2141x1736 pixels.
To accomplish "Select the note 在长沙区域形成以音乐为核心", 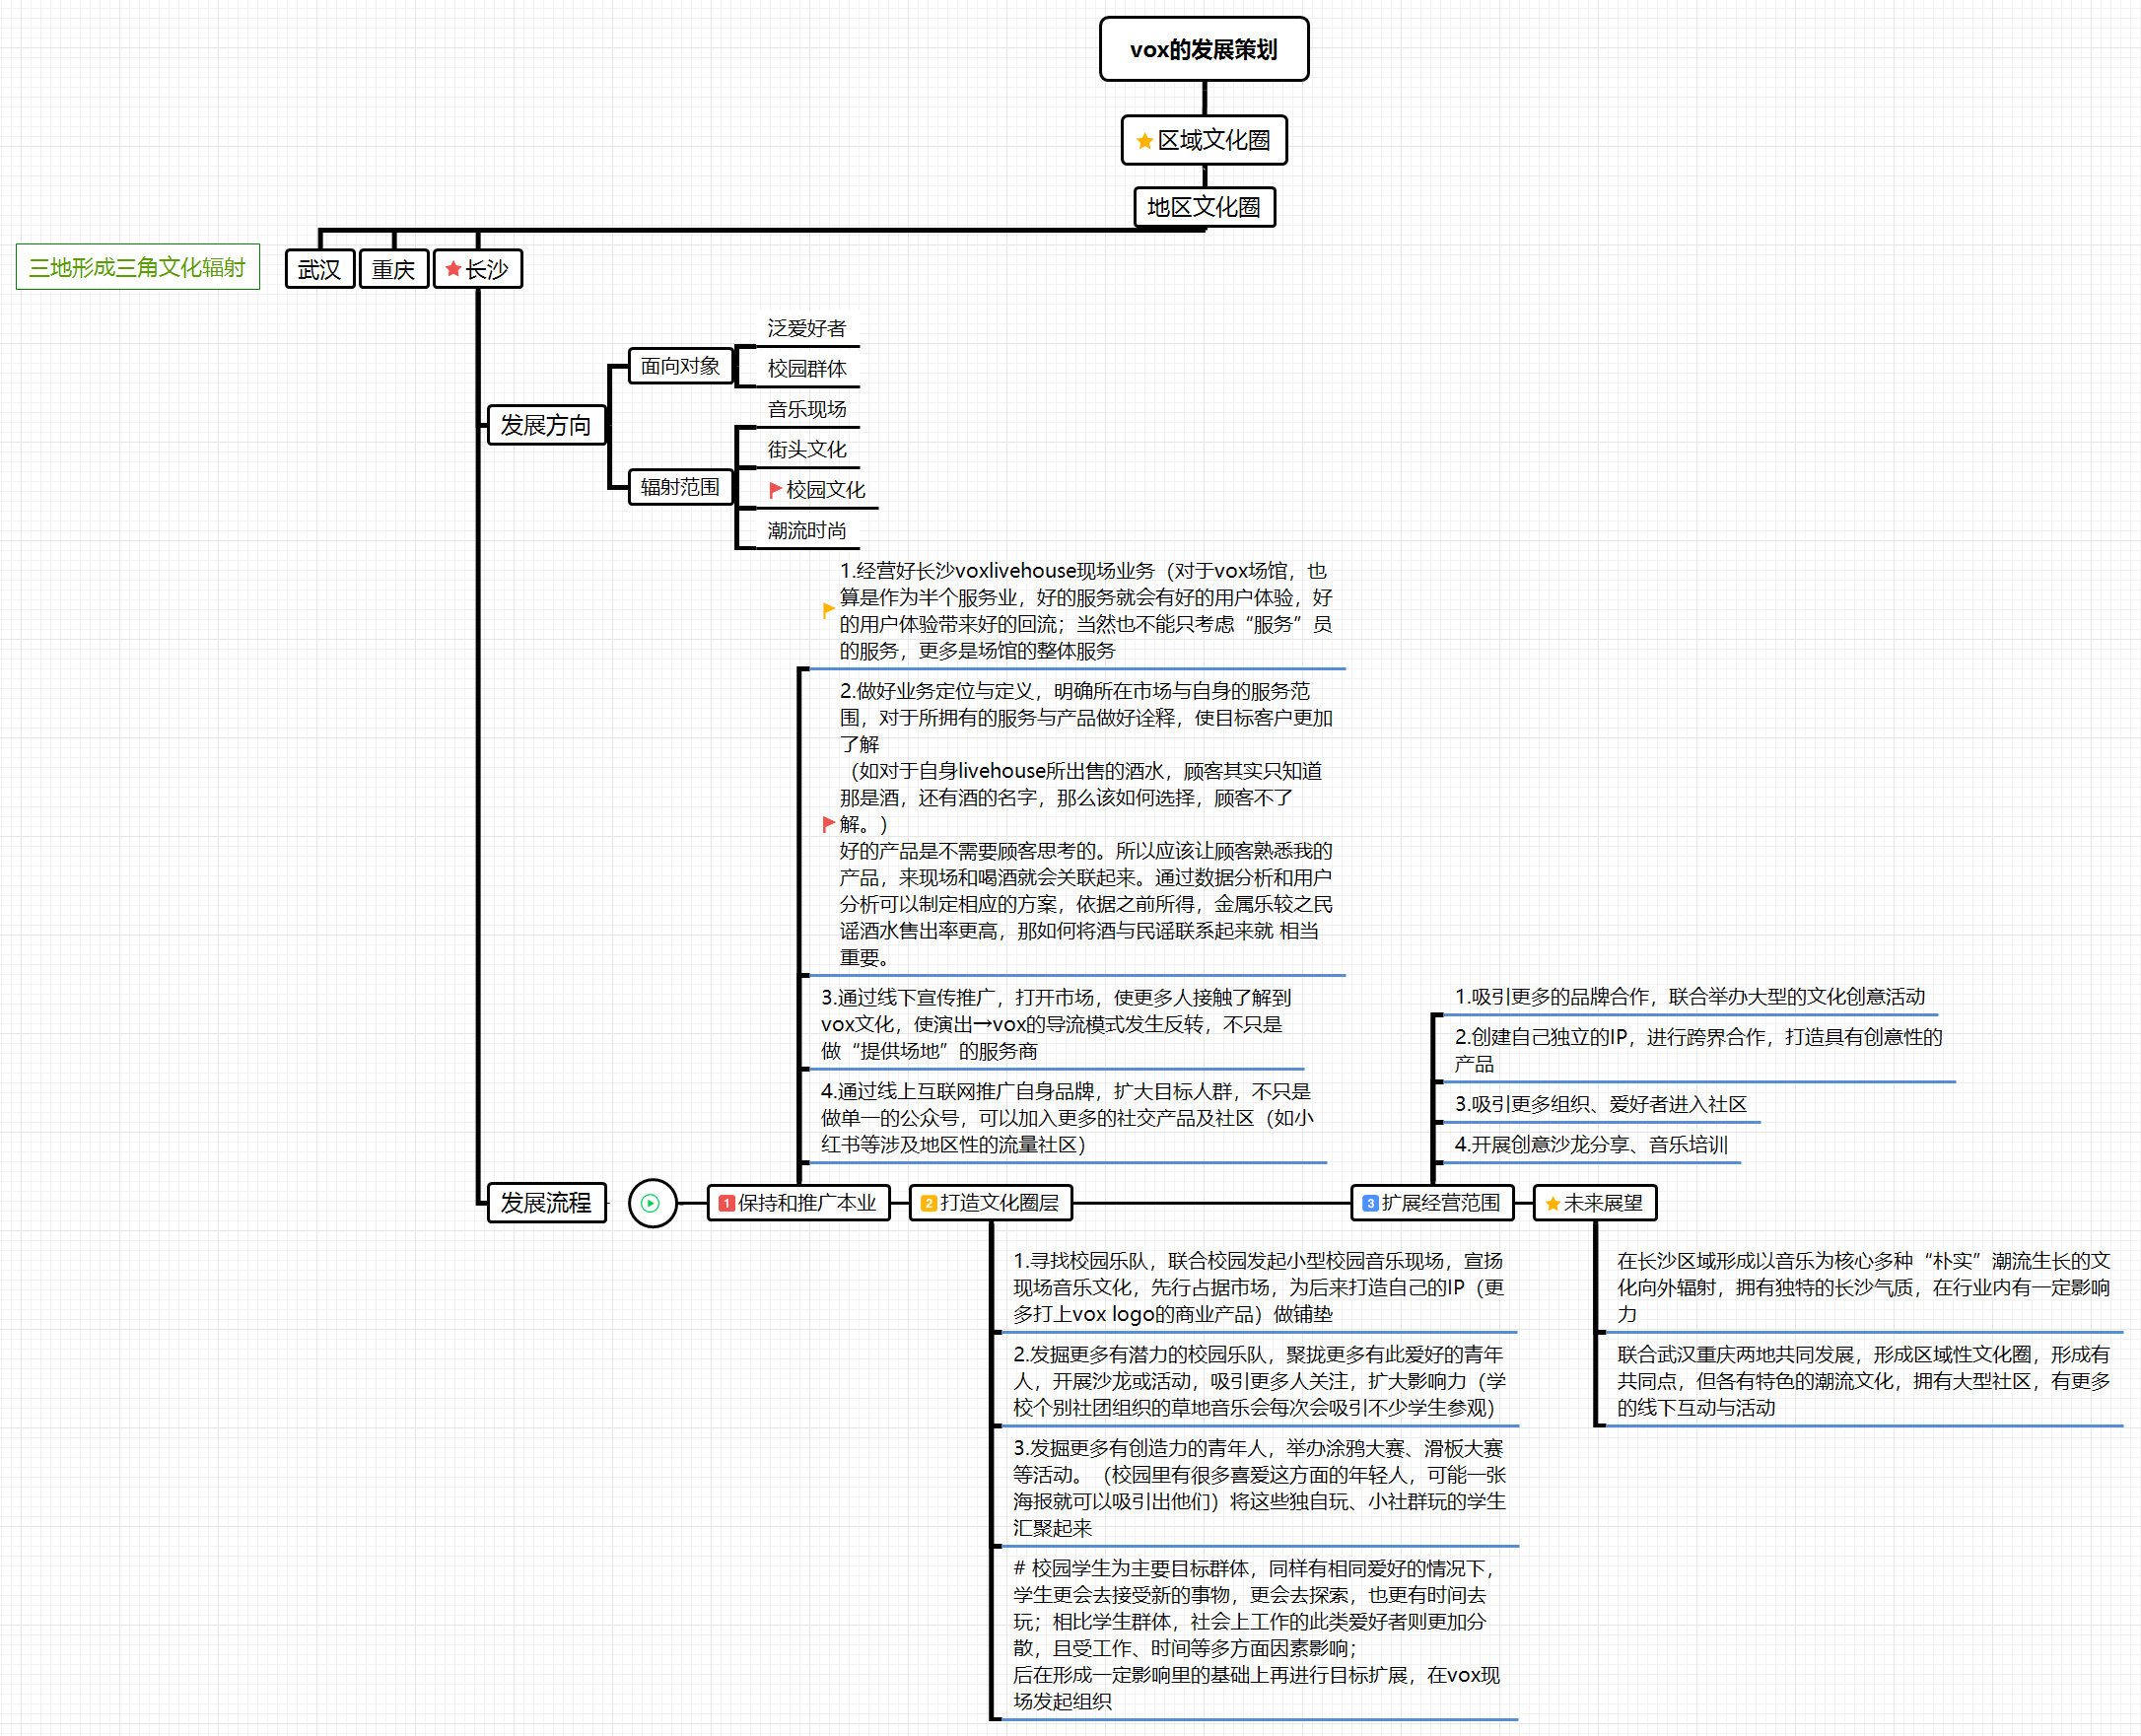I will point(1864,1287).
